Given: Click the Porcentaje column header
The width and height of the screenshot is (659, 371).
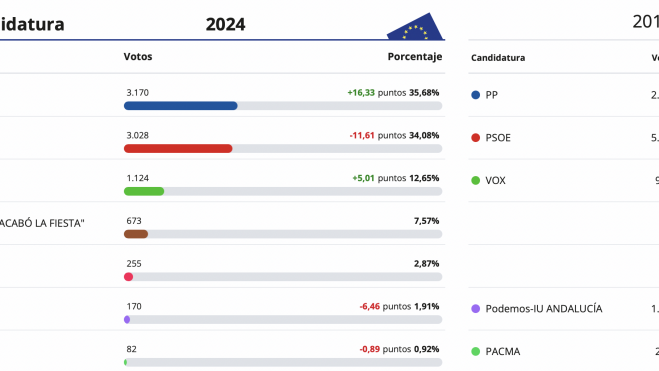Looking at the screenshot, I should point(415,57).
